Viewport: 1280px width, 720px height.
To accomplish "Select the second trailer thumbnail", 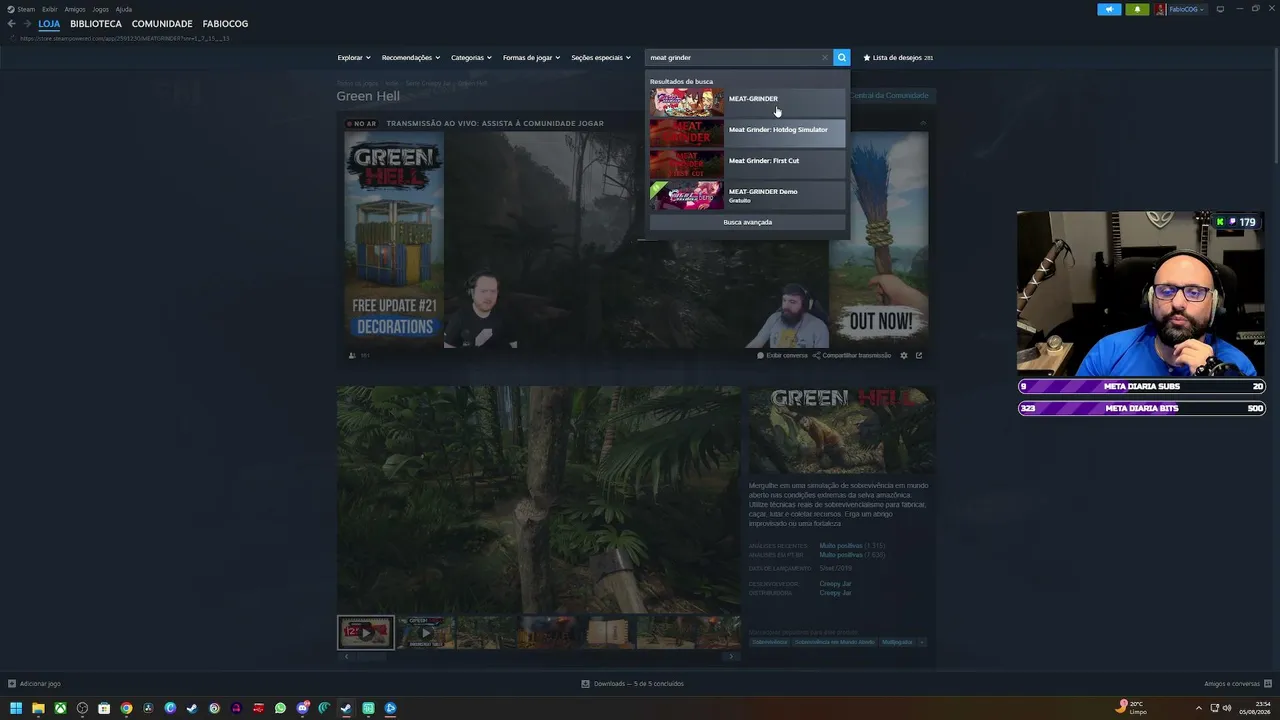I will point(426,632).
